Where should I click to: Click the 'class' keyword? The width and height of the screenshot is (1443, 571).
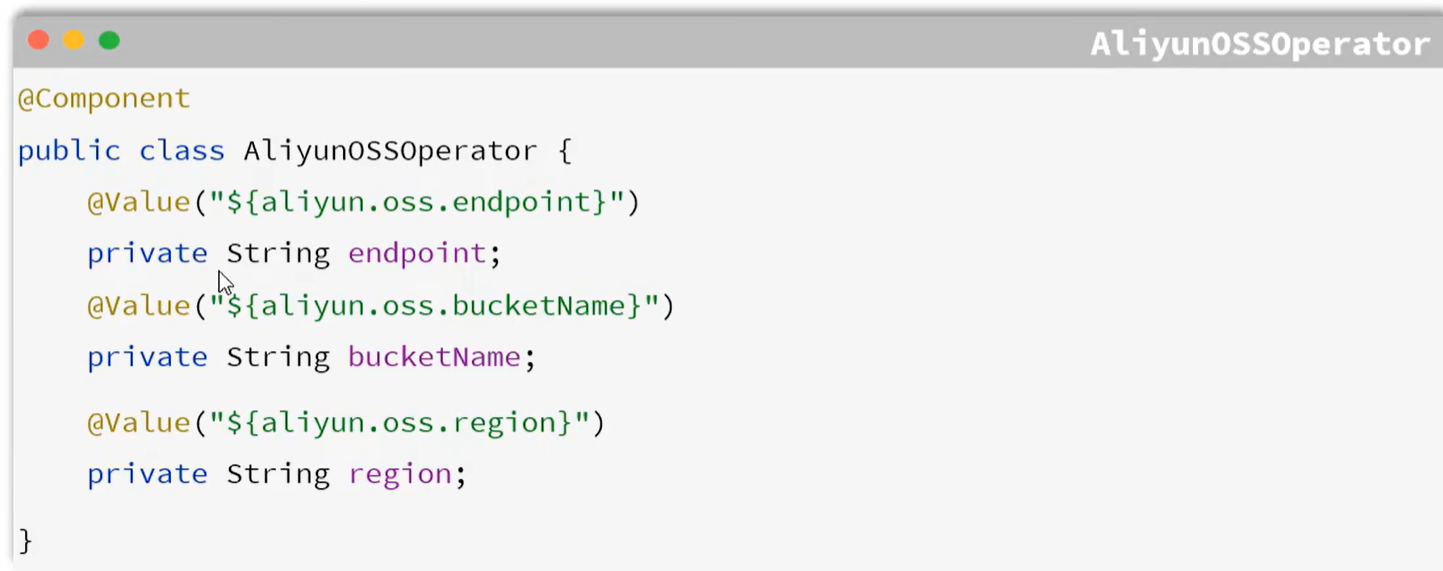click(182, 151)
